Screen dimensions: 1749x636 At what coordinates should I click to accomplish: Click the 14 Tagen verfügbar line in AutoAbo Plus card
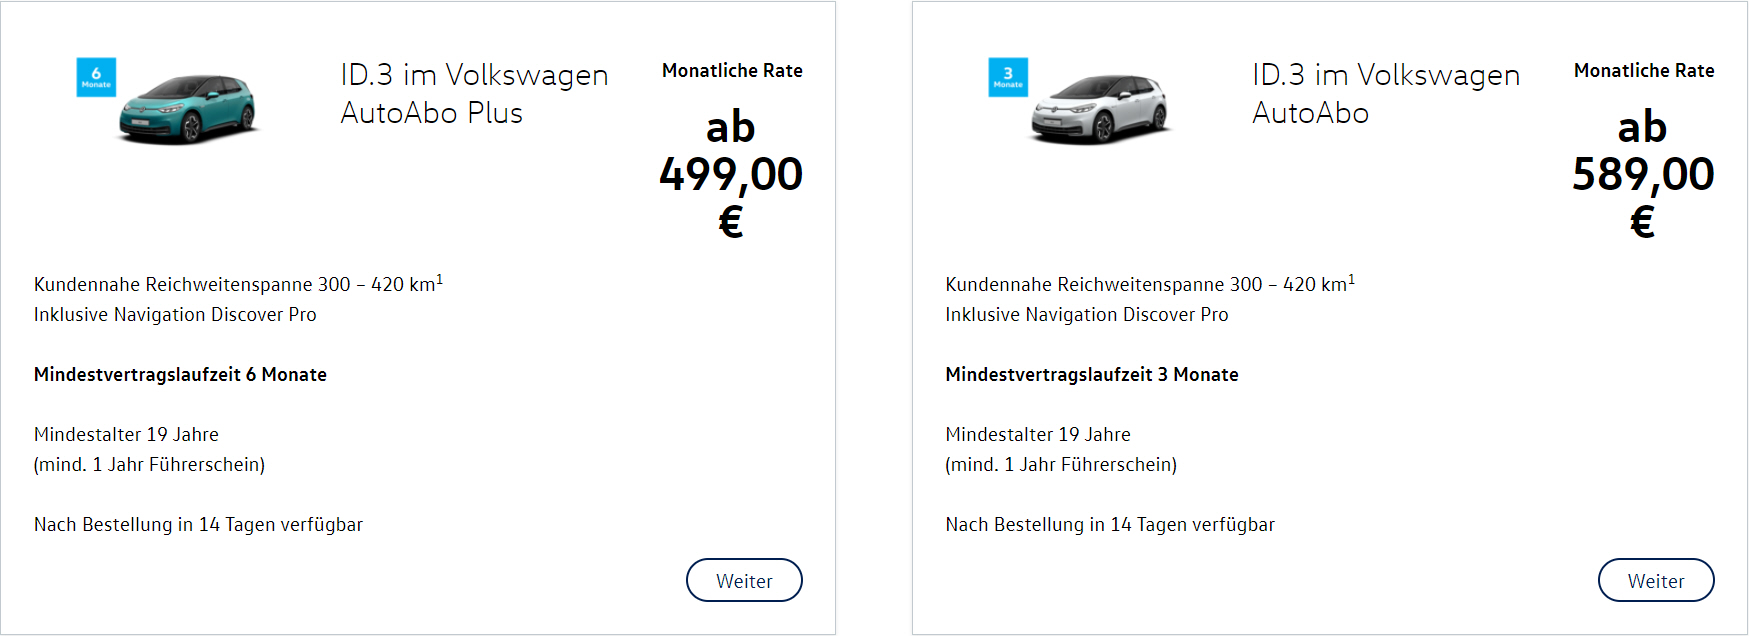198,525
